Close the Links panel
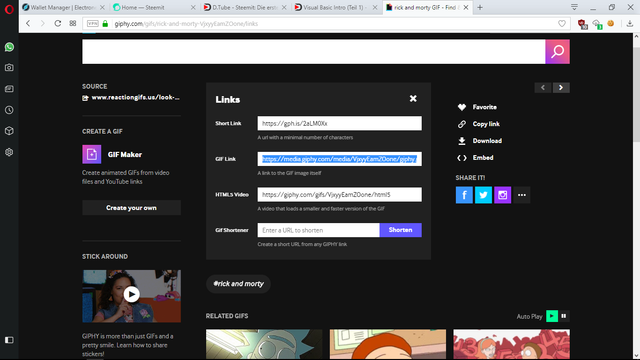This screenshot has width=640, height=360. point(413,99)
